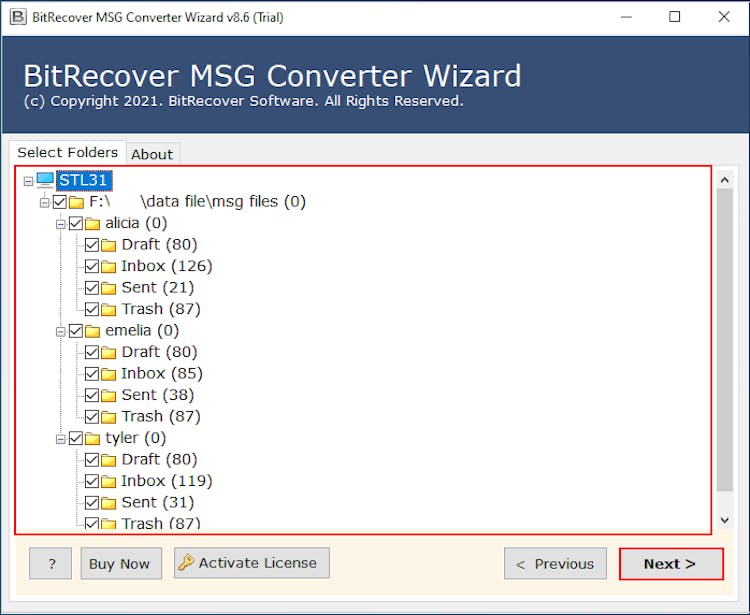
Task: Click the key icon on Activate License
Action: (x=186, y=563)
